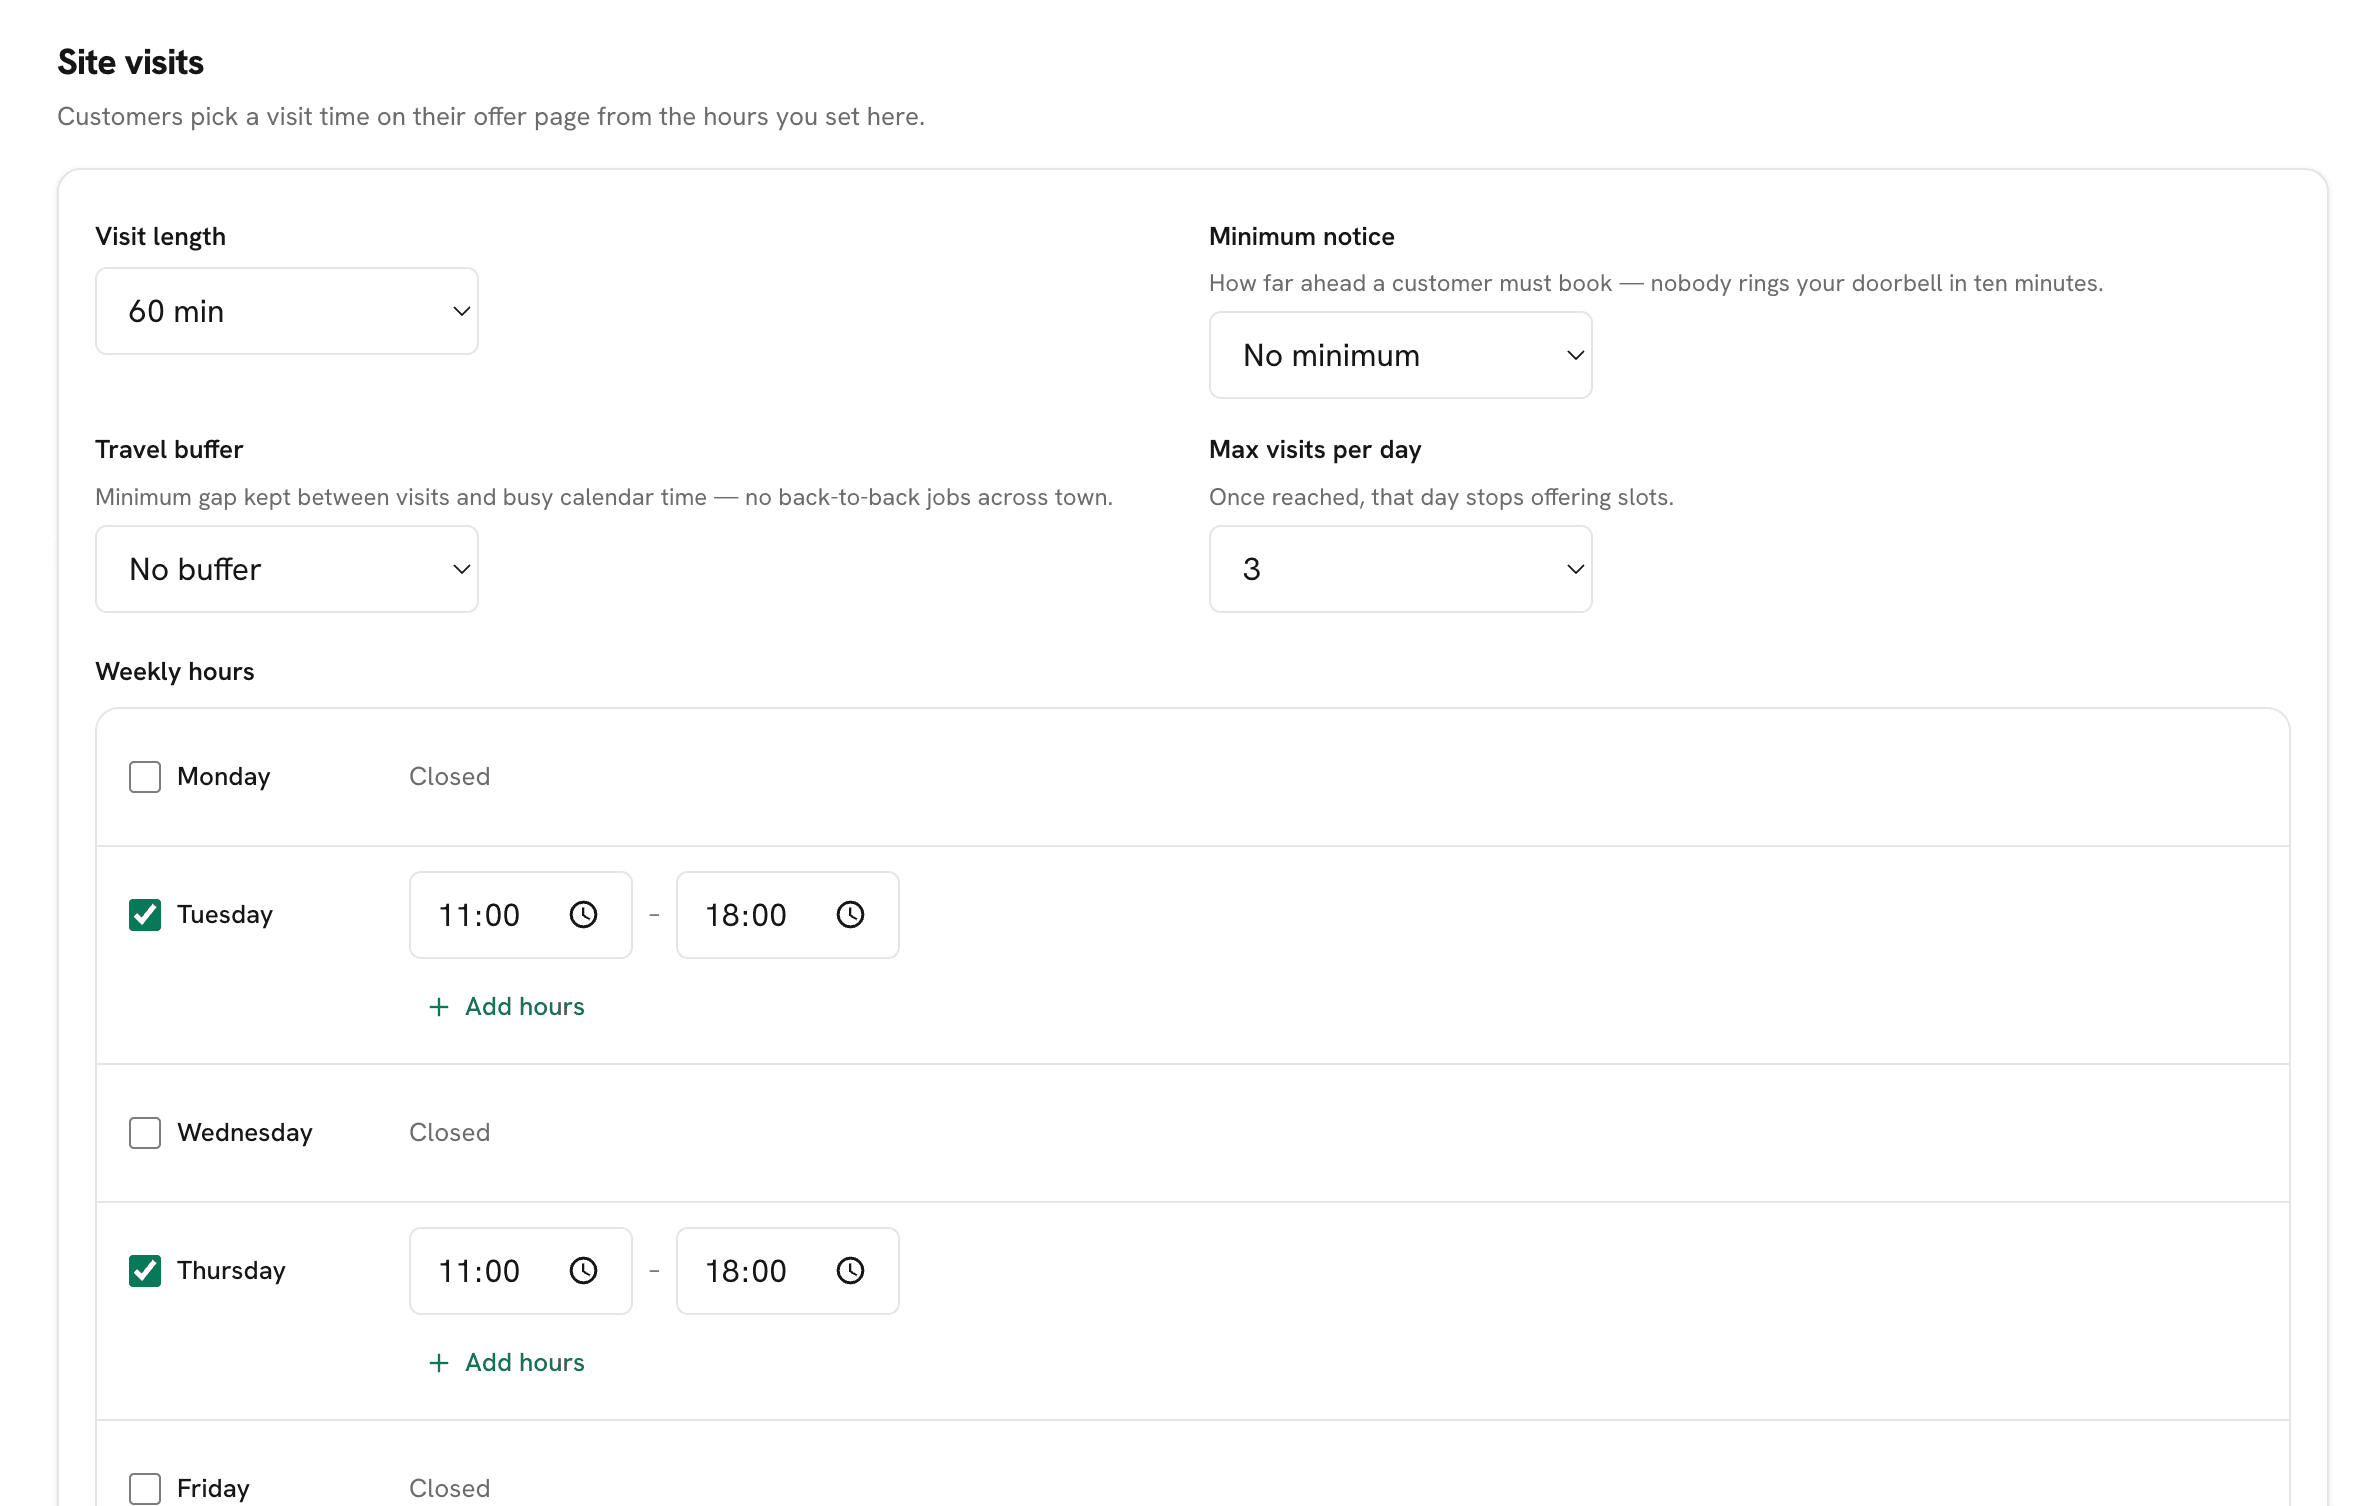Open the Max visits per day dropdown
Screen dimensions: 2380x1506
click(x=1400, y=569)
